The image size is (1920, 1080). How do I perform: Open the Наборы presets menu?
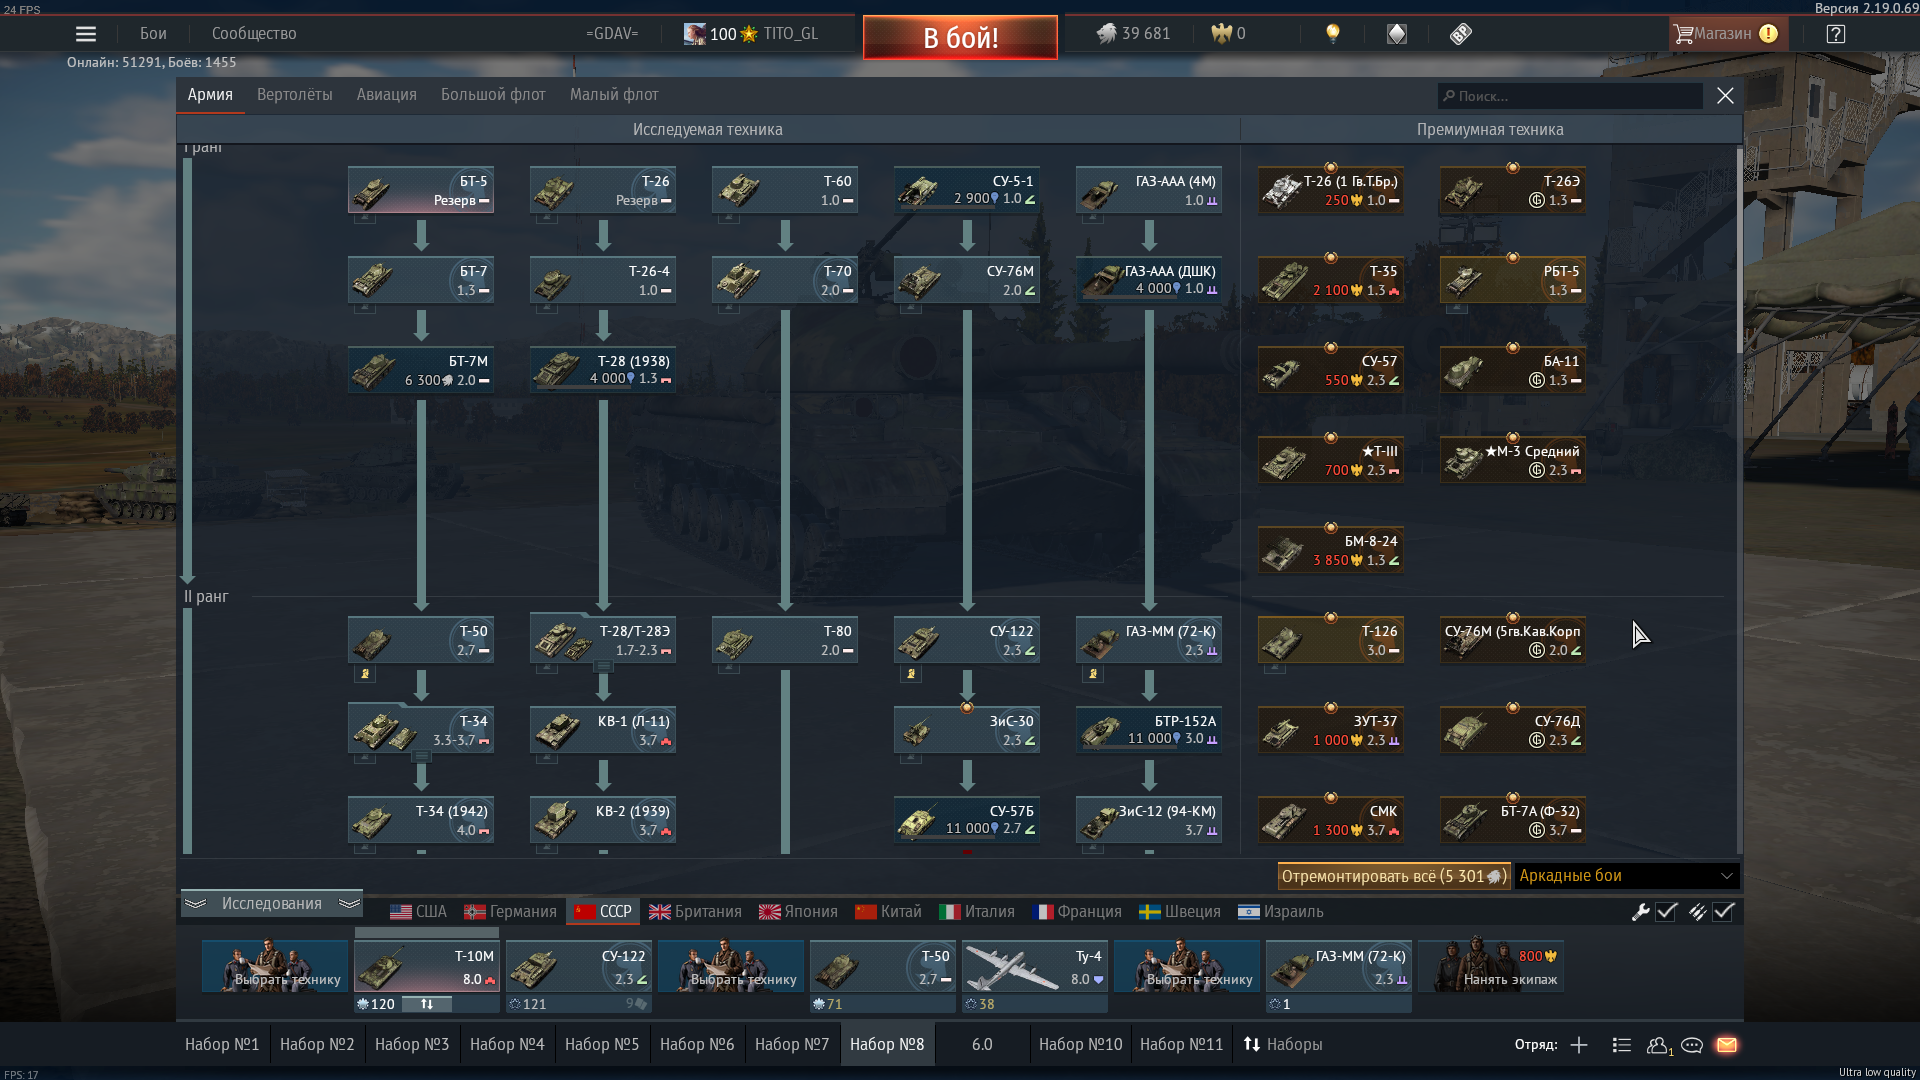1283,1045
